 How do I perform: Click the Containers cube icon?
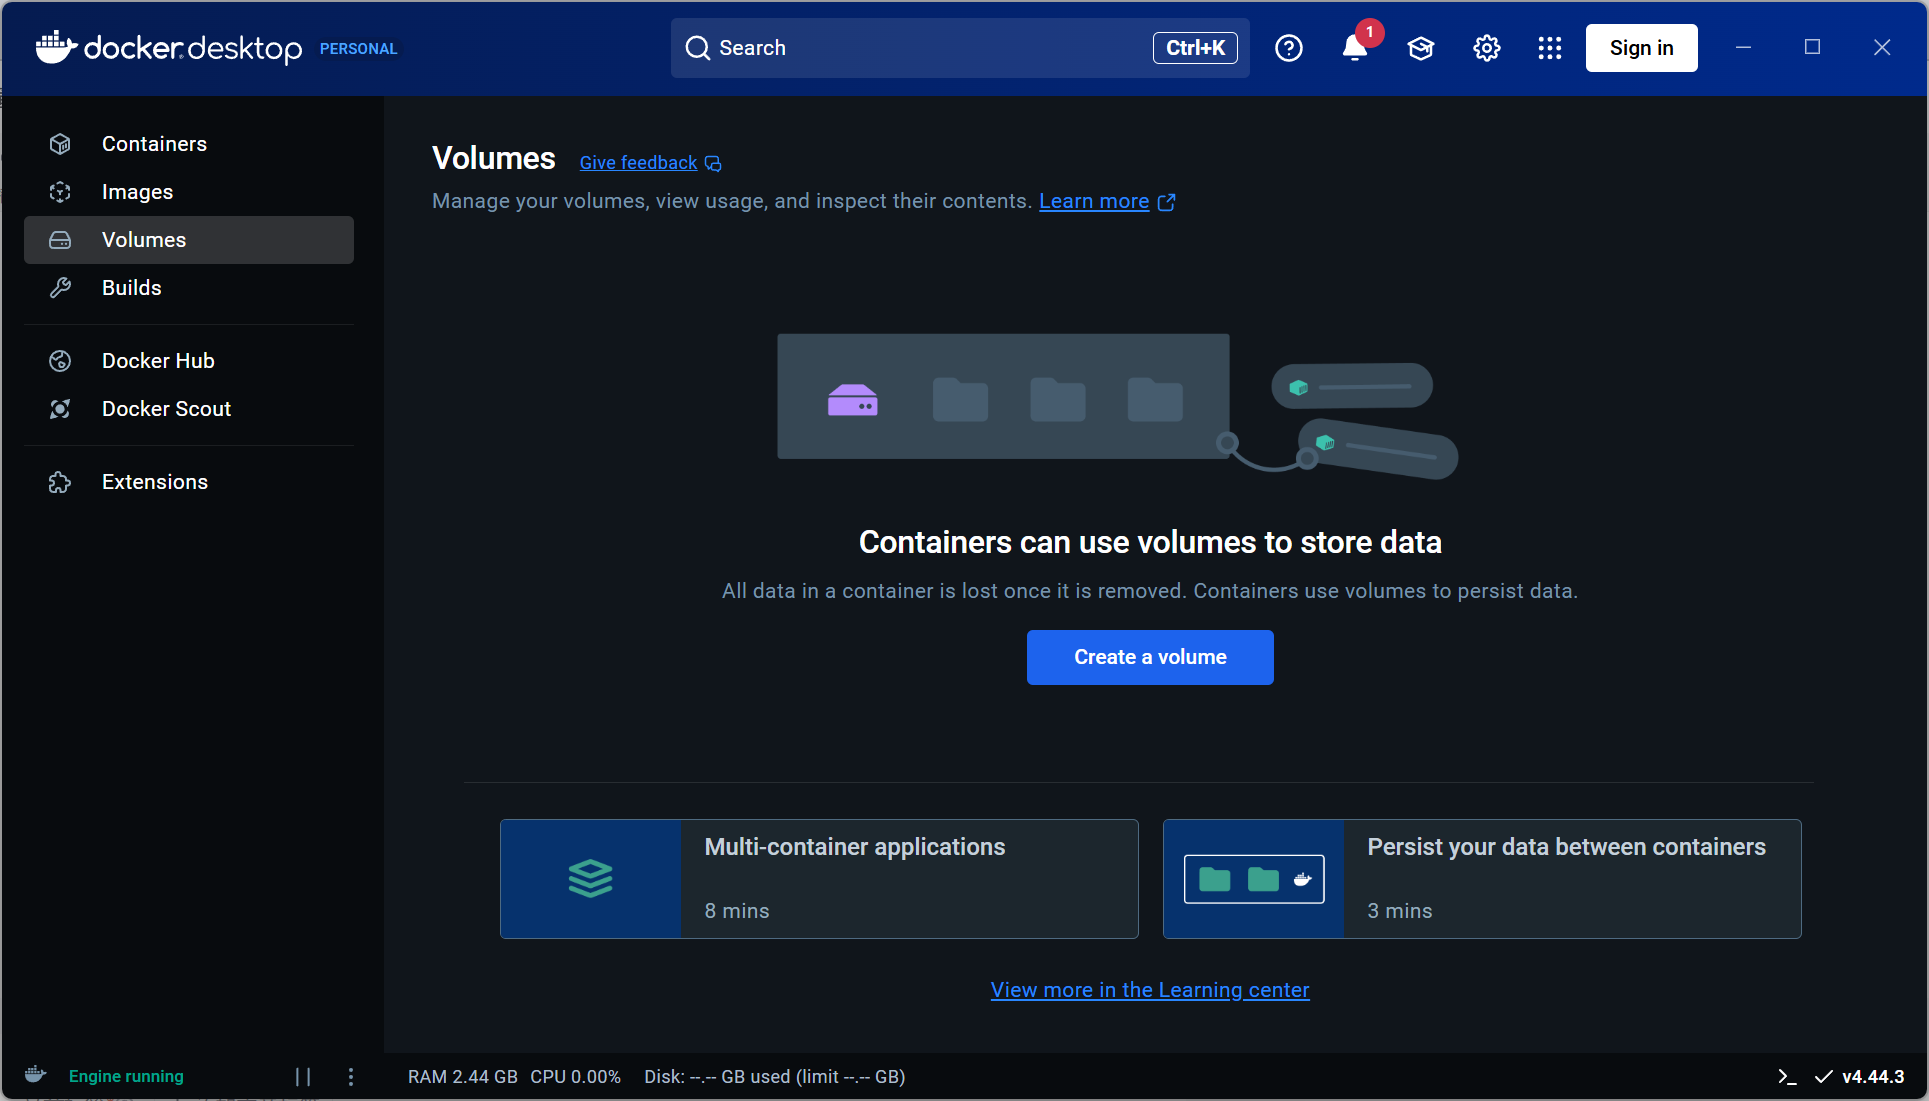60,144
